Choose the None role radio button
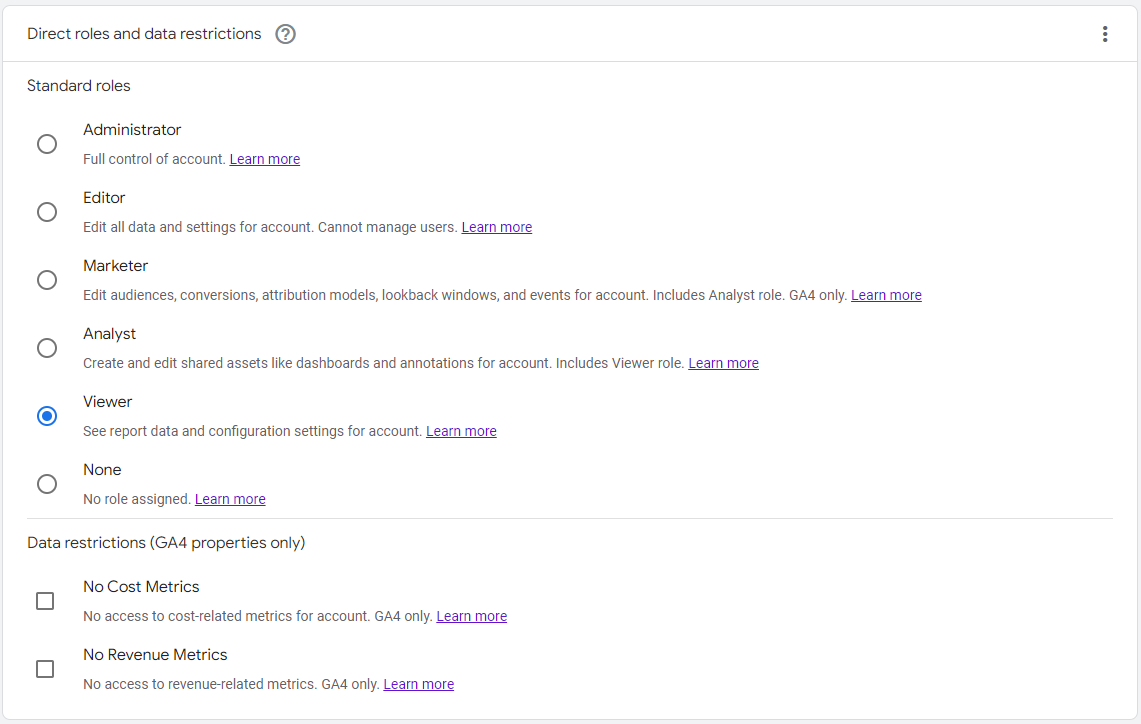Viewport: 1141px width, 724px height. tap(47, 484)
